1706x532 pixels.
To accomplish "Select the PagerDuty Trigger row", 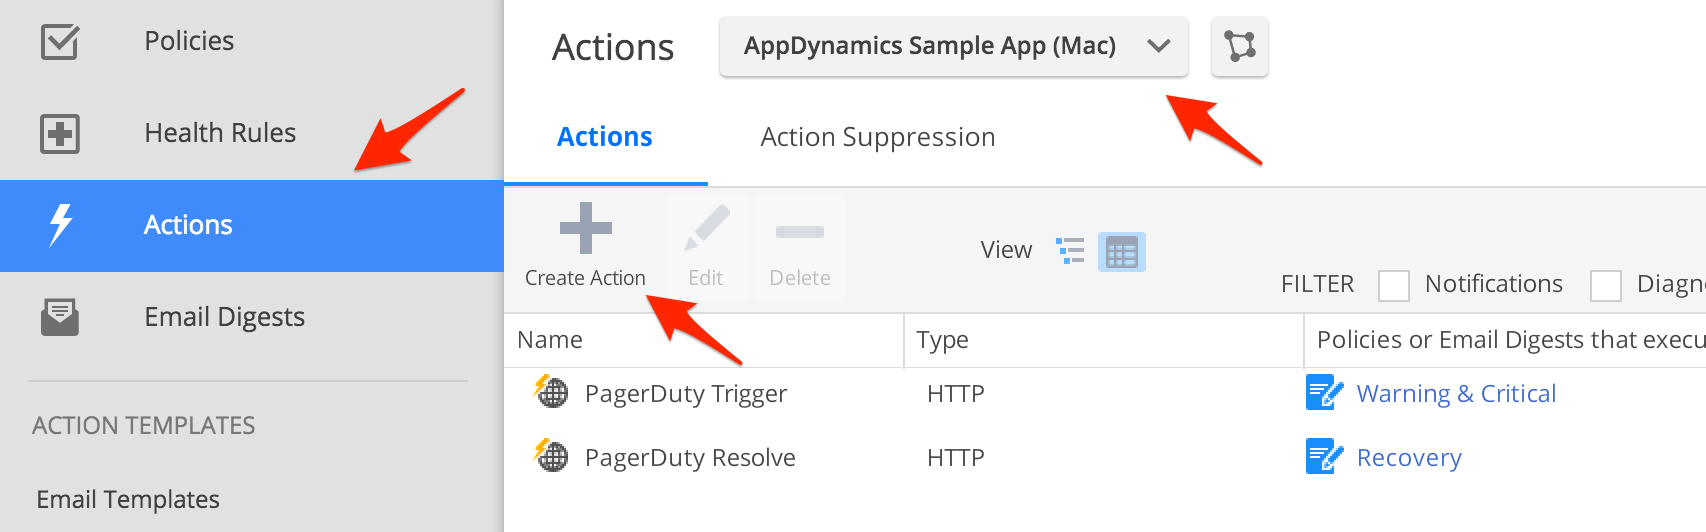I will (685, 394).
